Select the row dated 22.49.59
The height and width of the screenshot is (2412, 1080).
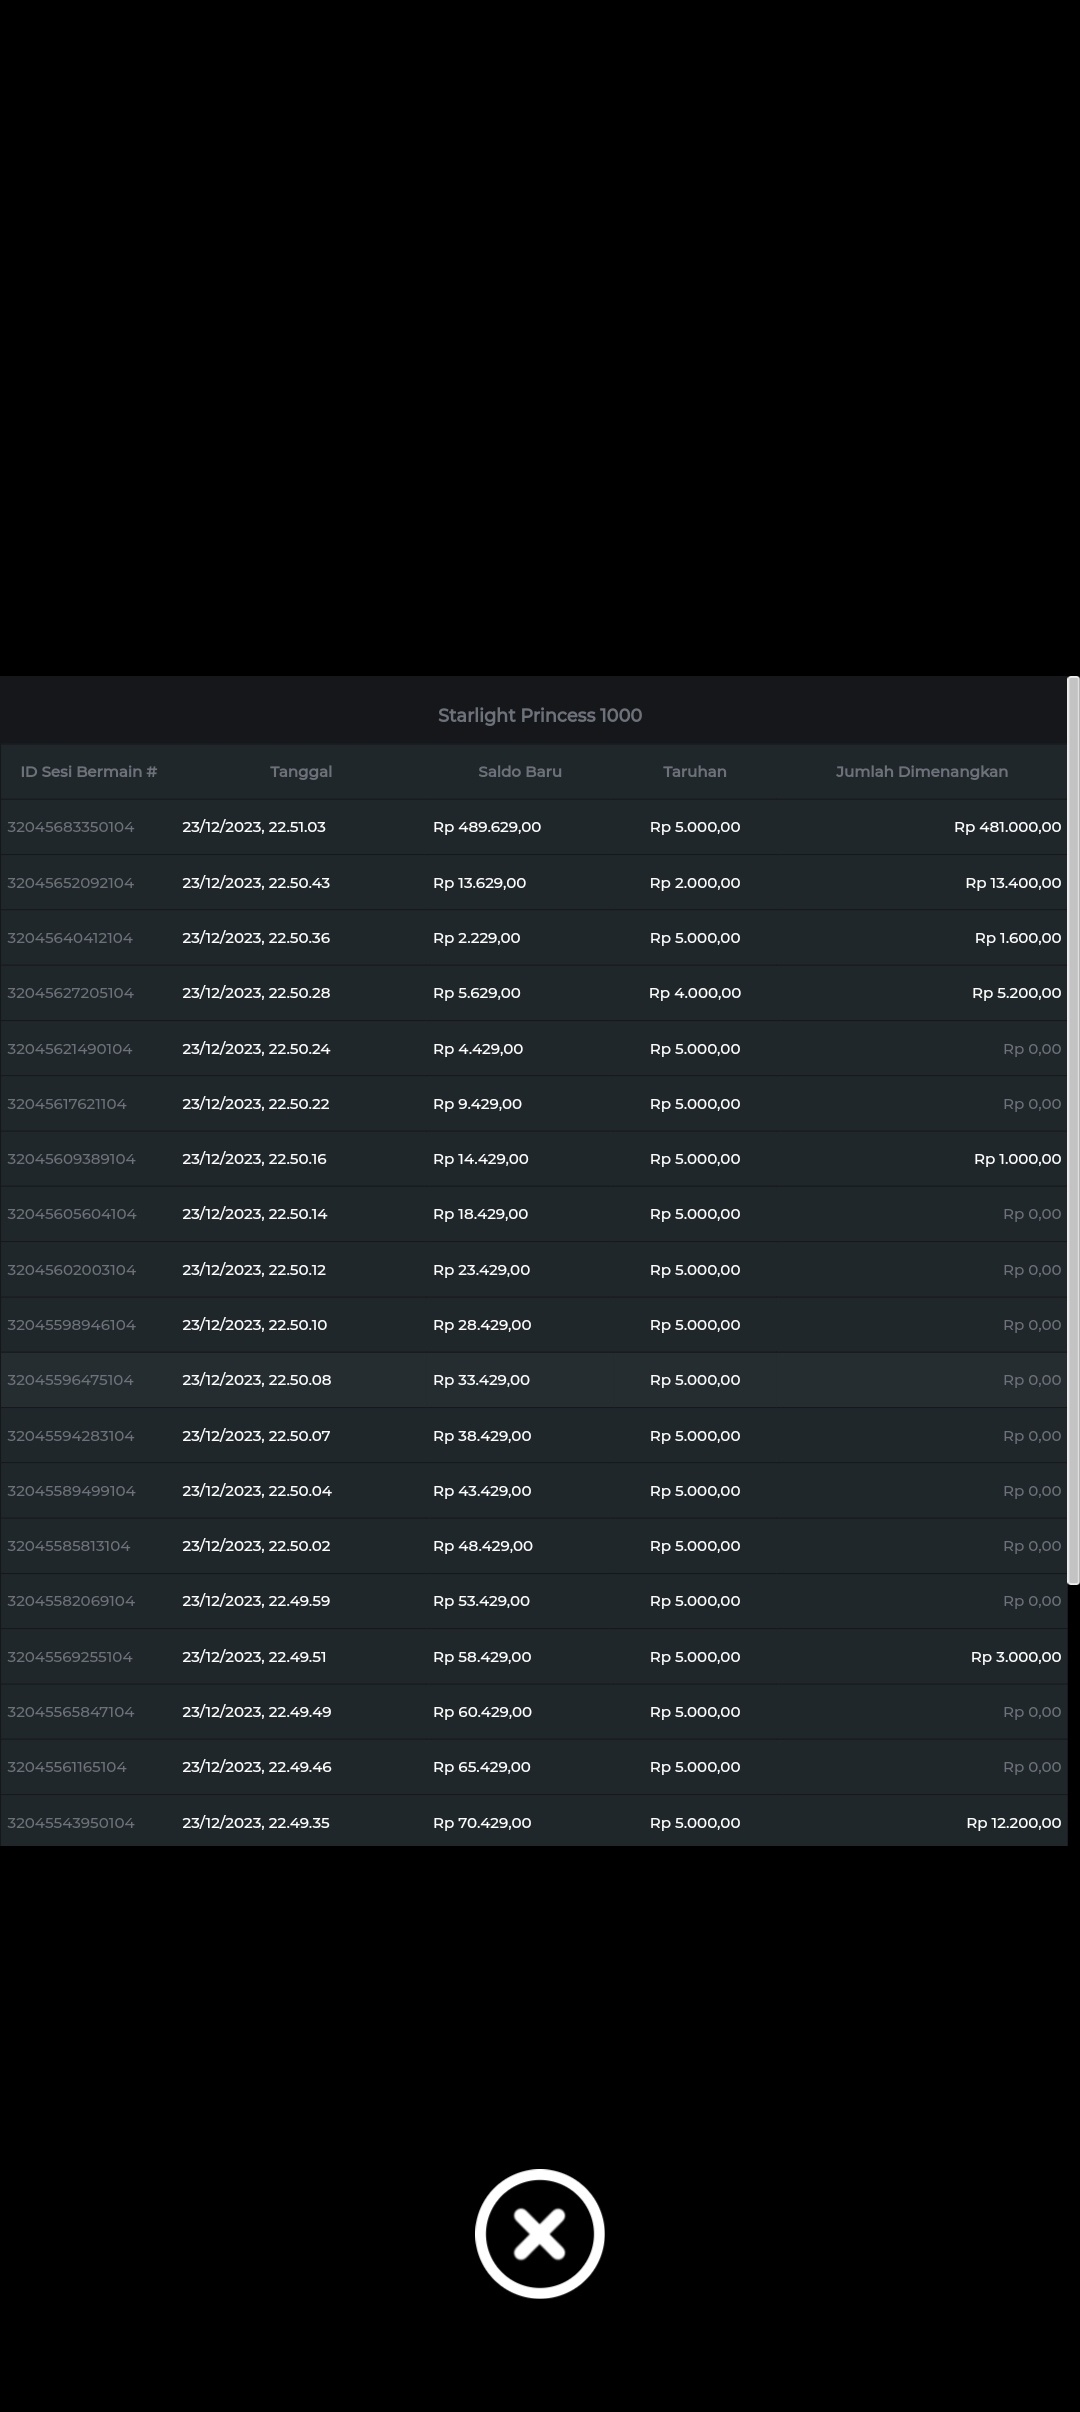256,1601
